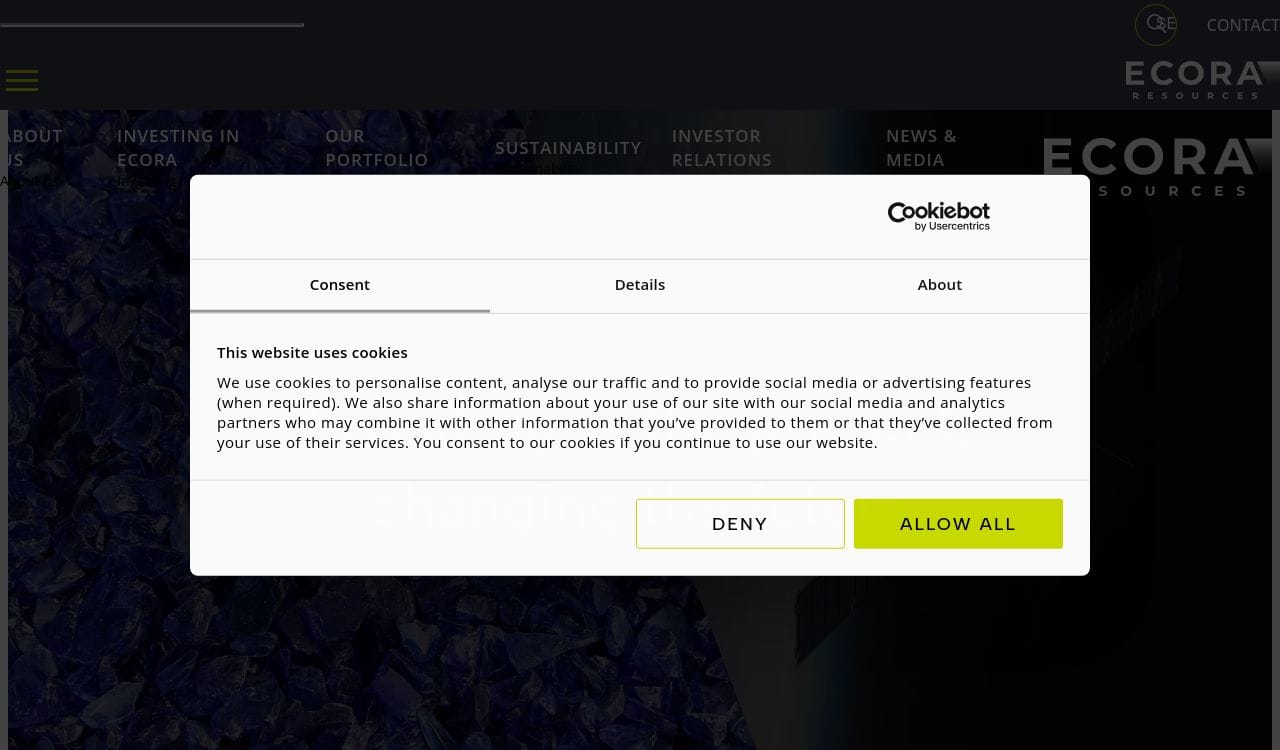1280x750 pixels.
Task: Open the Investor Relations navigation item
Action: coord(721,147)
